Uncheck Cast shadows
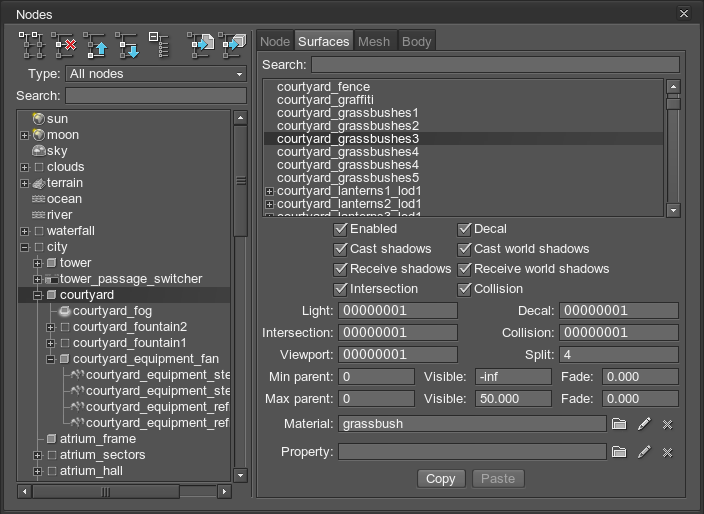Viewport: 704px width, 514px height. click(340, 249)
